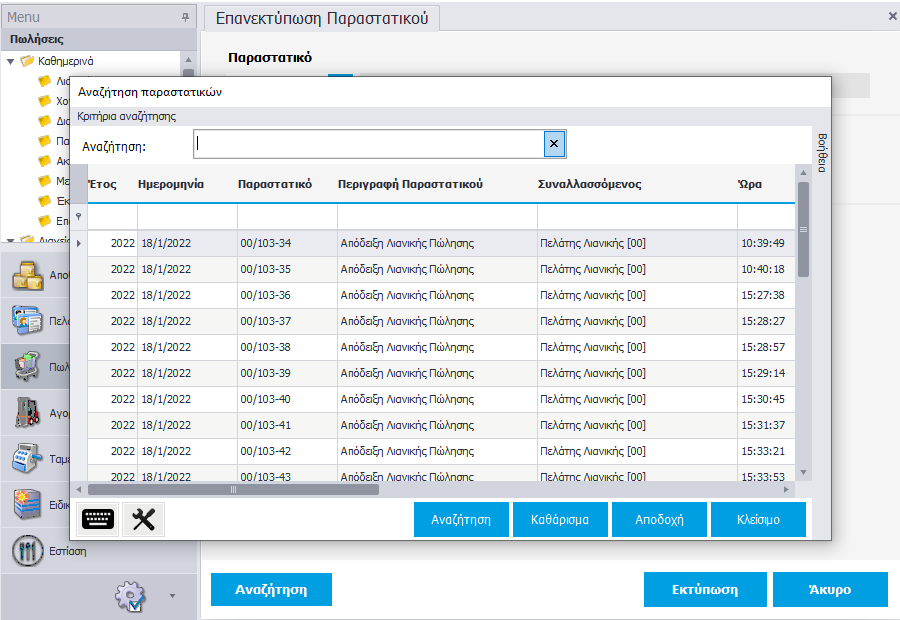Viewport: 900px width, 620px height.
Task: Clear the search field with X button
Action: coord(555,145)
